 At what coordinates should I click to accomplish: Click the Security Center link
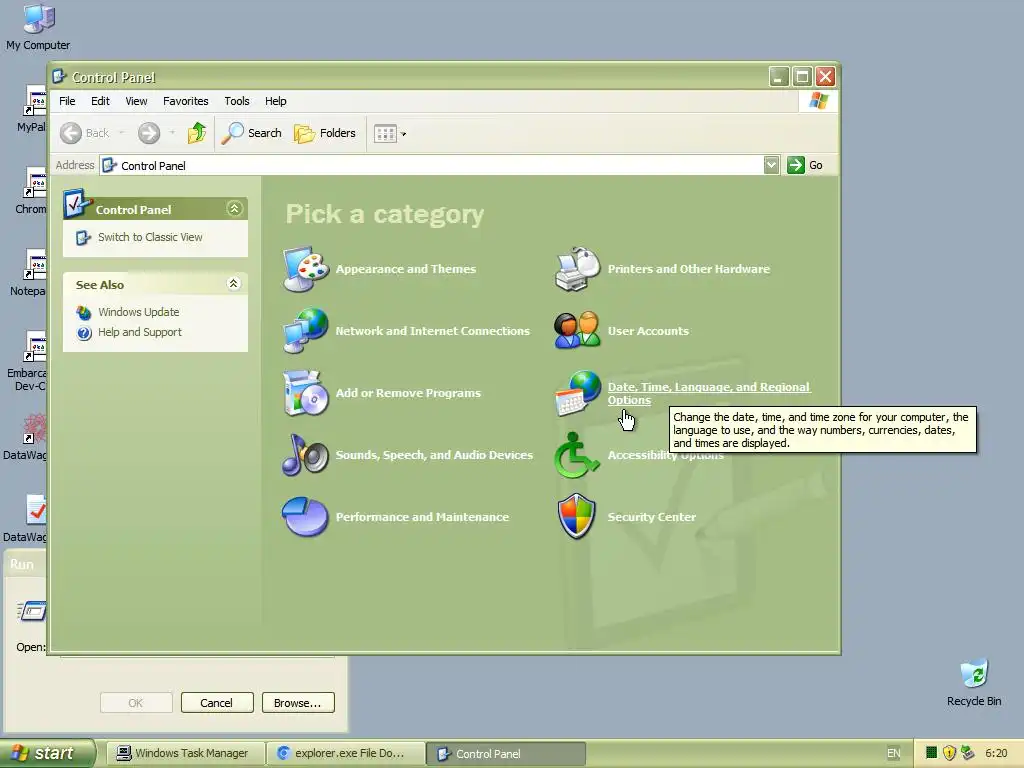click(x=651, y=517)
